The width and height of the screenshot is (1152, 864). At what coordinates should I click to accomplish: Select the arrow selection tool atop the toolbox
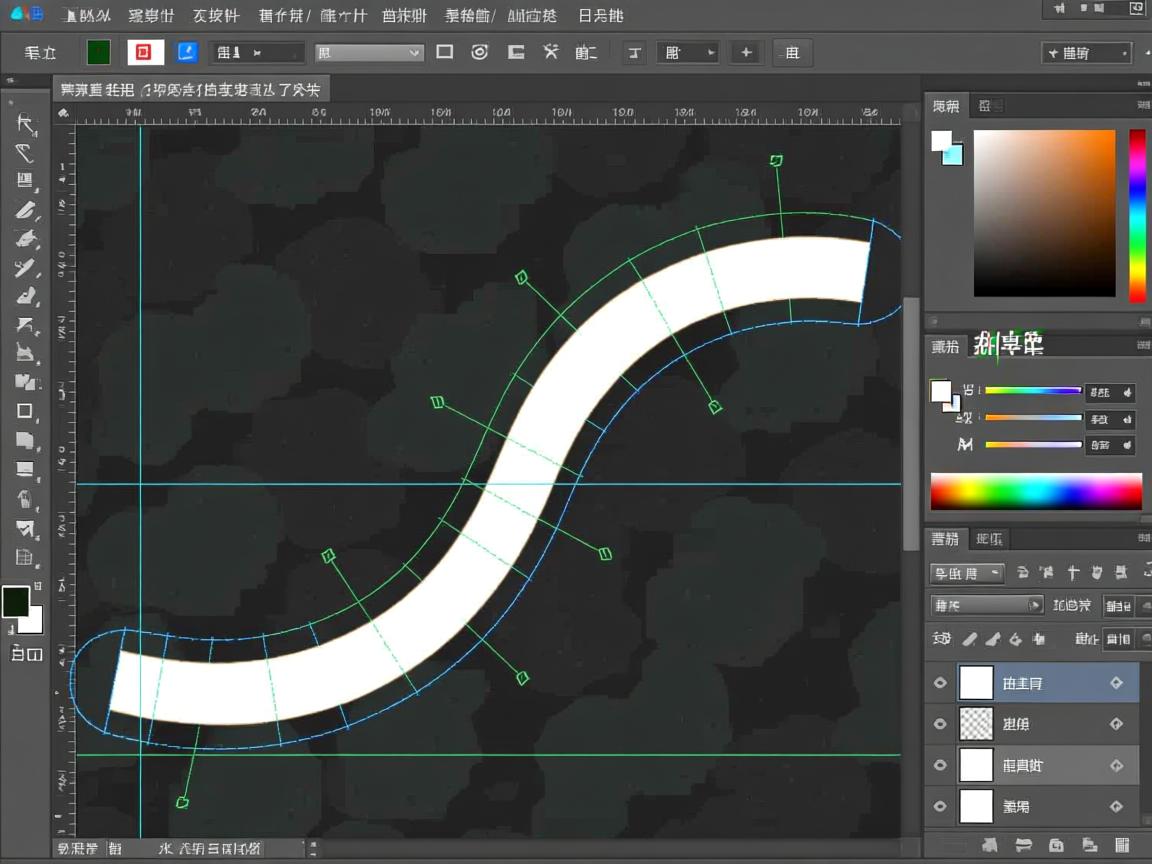click(25, 124)
